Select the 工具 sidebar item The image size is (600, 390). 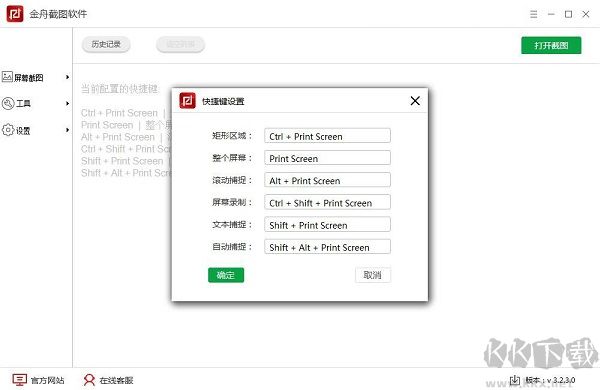pos(36,103)
